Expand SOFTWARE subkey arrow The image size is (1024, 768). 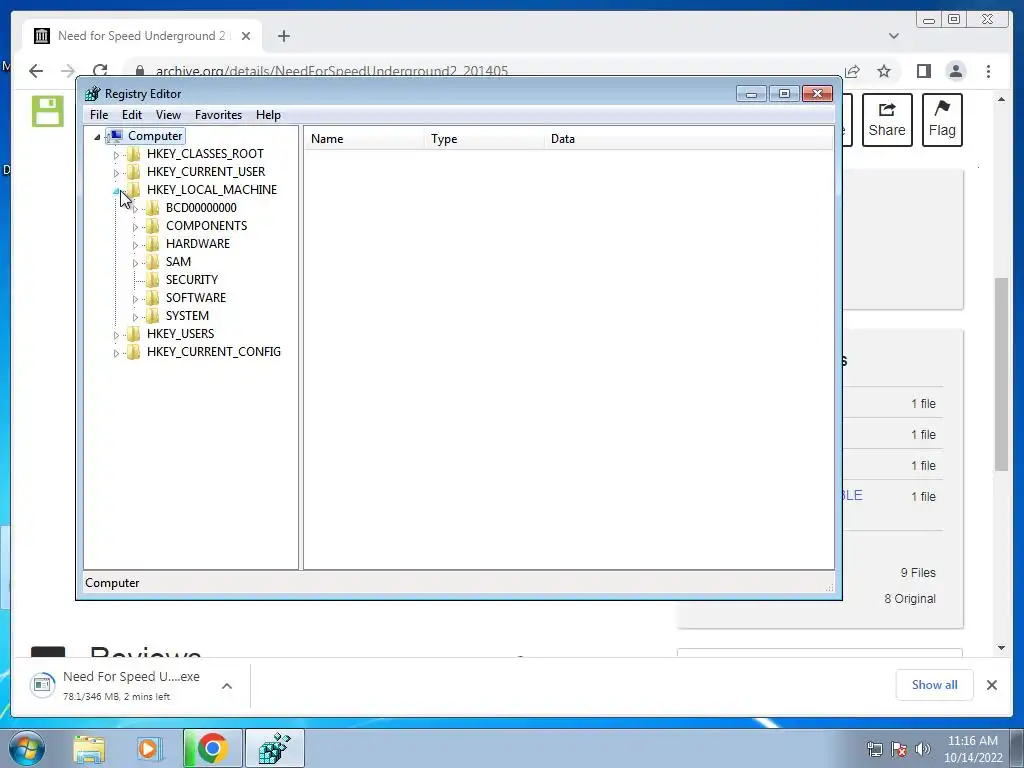(x=135, y=299)
